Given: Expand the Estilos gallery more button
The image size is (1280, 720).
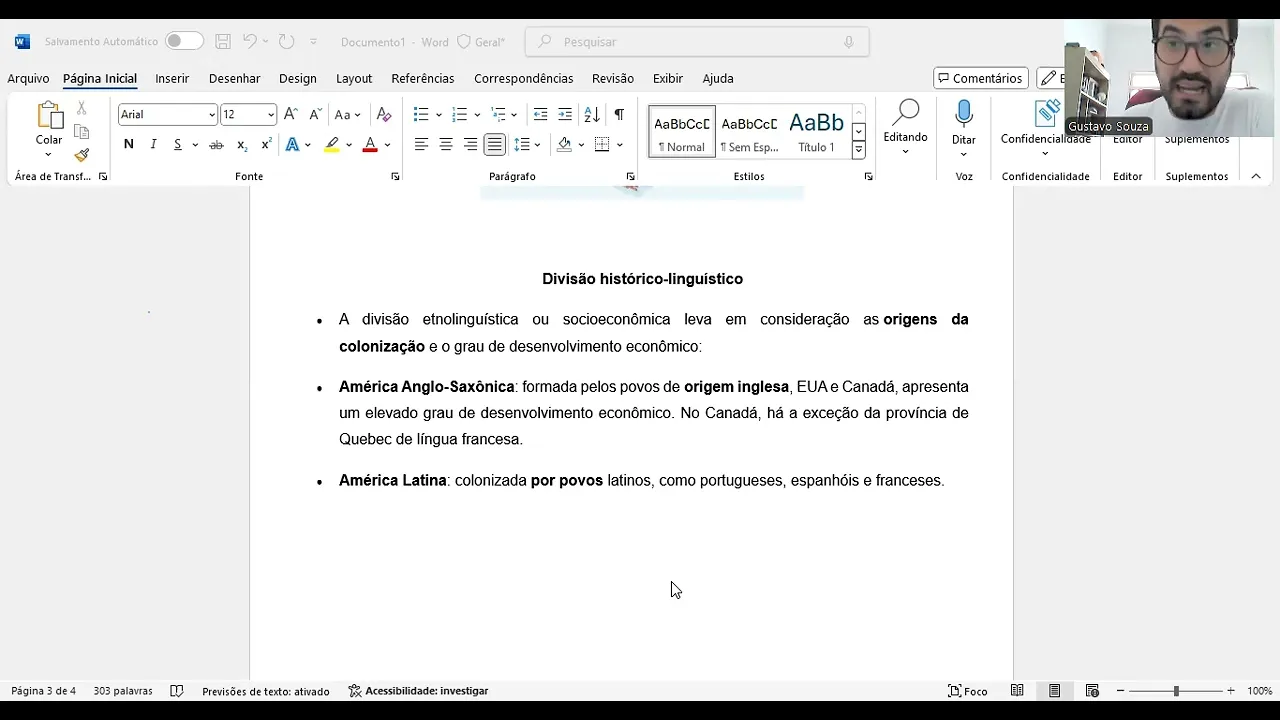Looking at the screenshot, I should [x=858, y=150].
